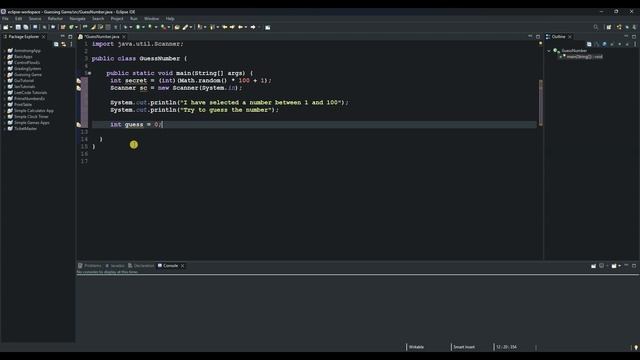Switch to the Problems tab

[90, 266]
